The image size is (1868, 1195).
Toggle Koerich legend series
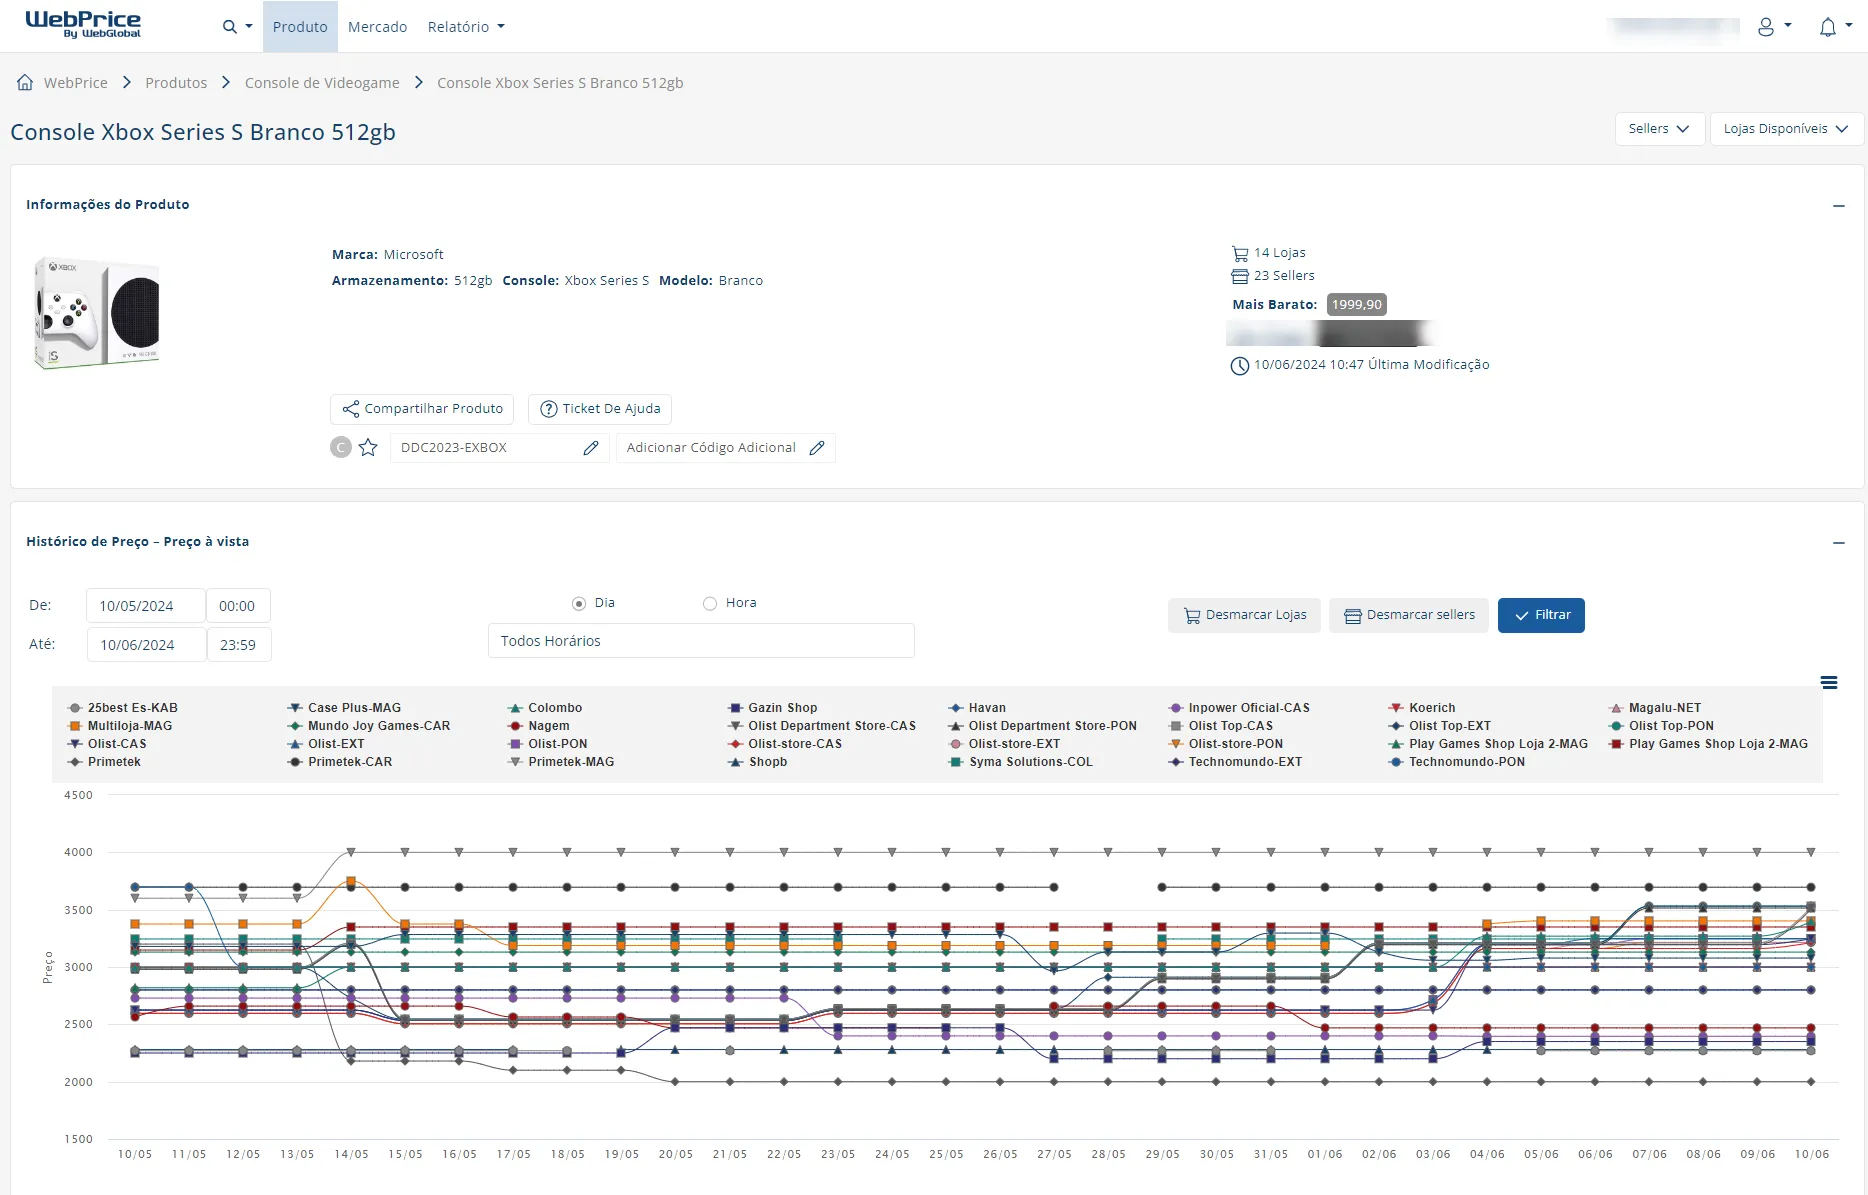[1422, 708]
